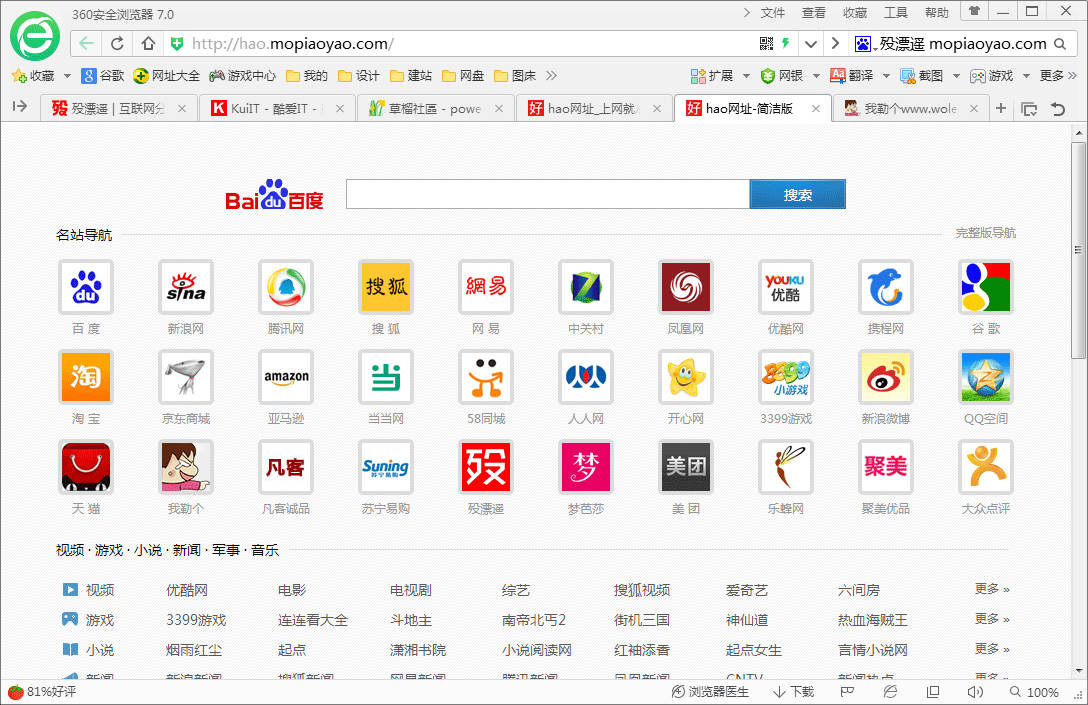The height and width of the screenshot is (705, 1088).
Task: Expand the 扩展 extensions dropdown arrow
Action: [746, 76]
